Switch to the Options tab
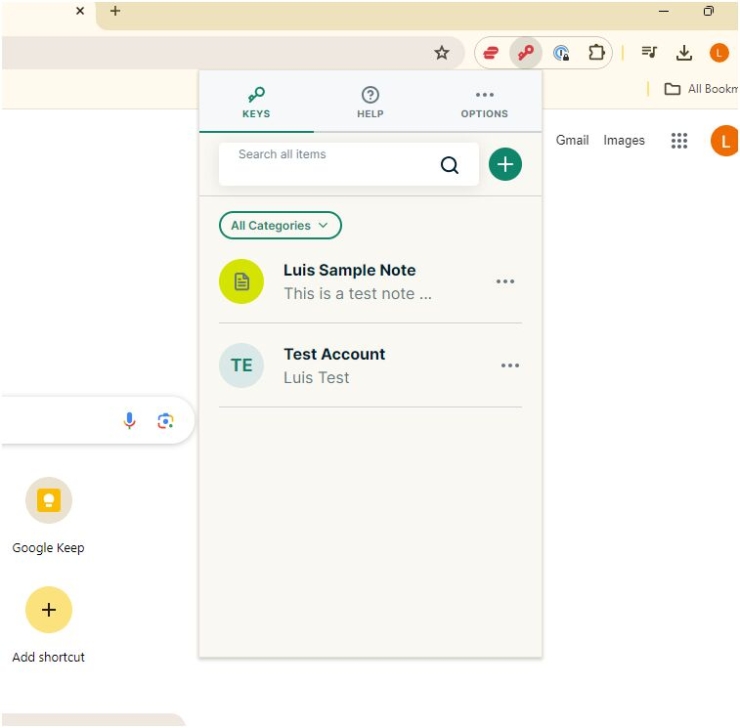This screenshot has height=728, width=740. pos(484,102)
